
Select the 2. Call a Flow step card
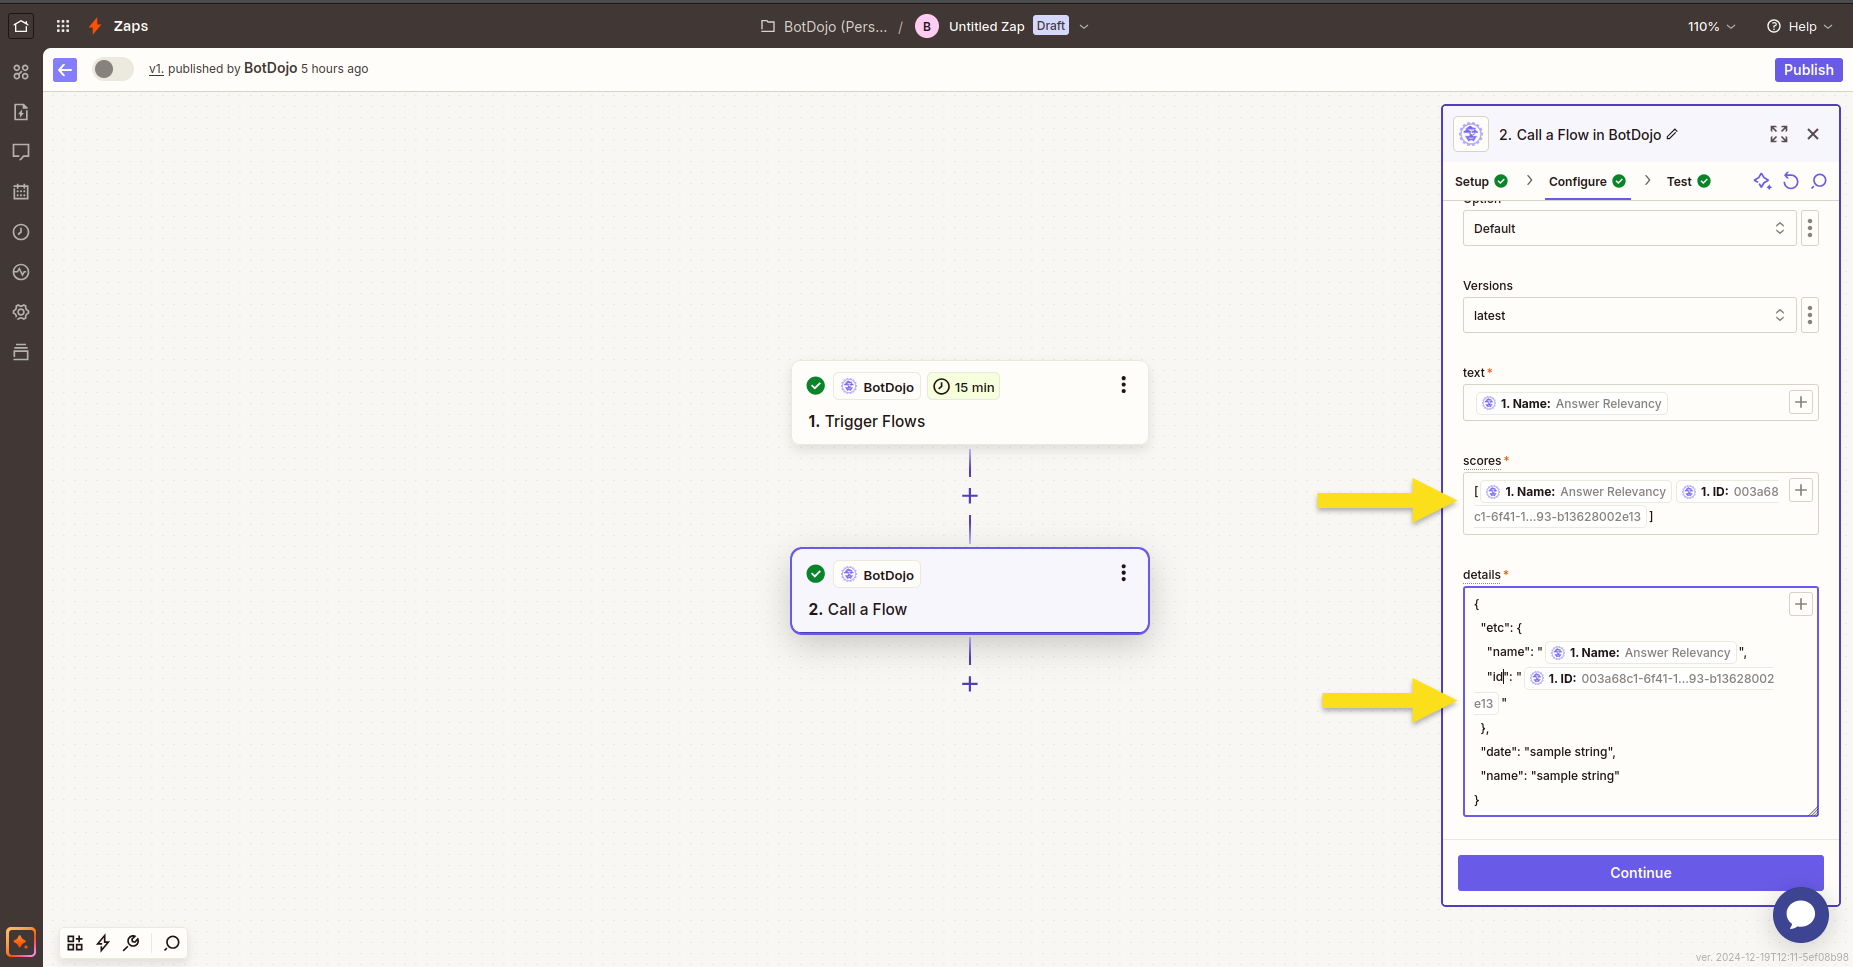(x=970, y=591)
